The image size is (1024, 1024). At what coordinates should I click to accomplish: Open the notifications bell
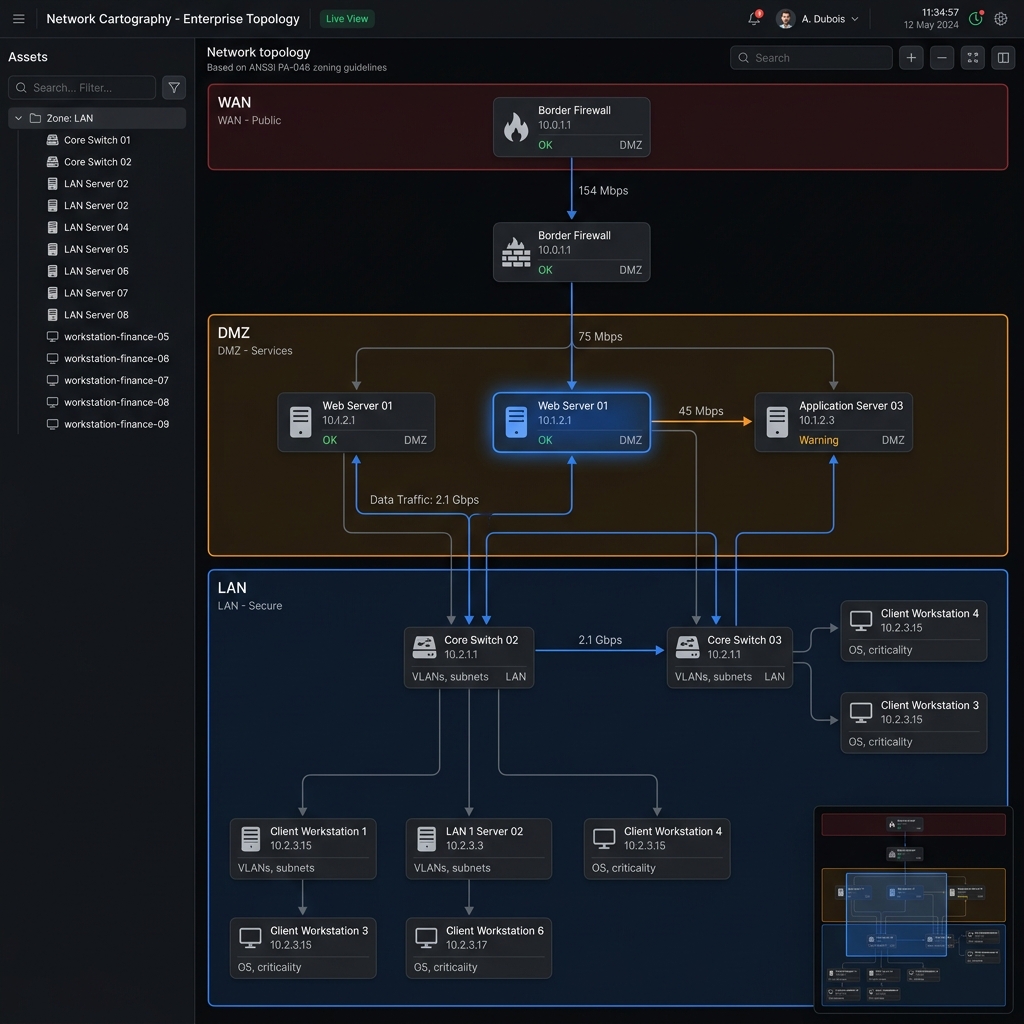(x=754, y=19)
